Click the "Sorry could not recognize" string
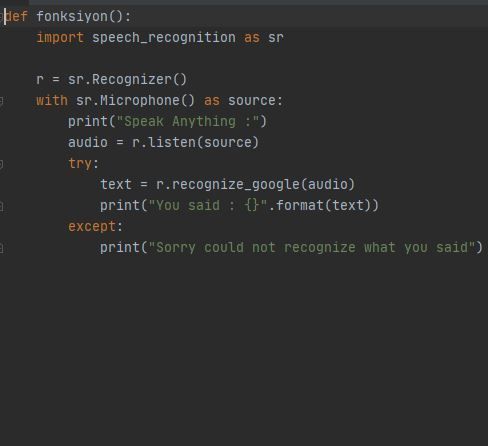Viewport: 488px width, 446px height. tap(312, 248)
